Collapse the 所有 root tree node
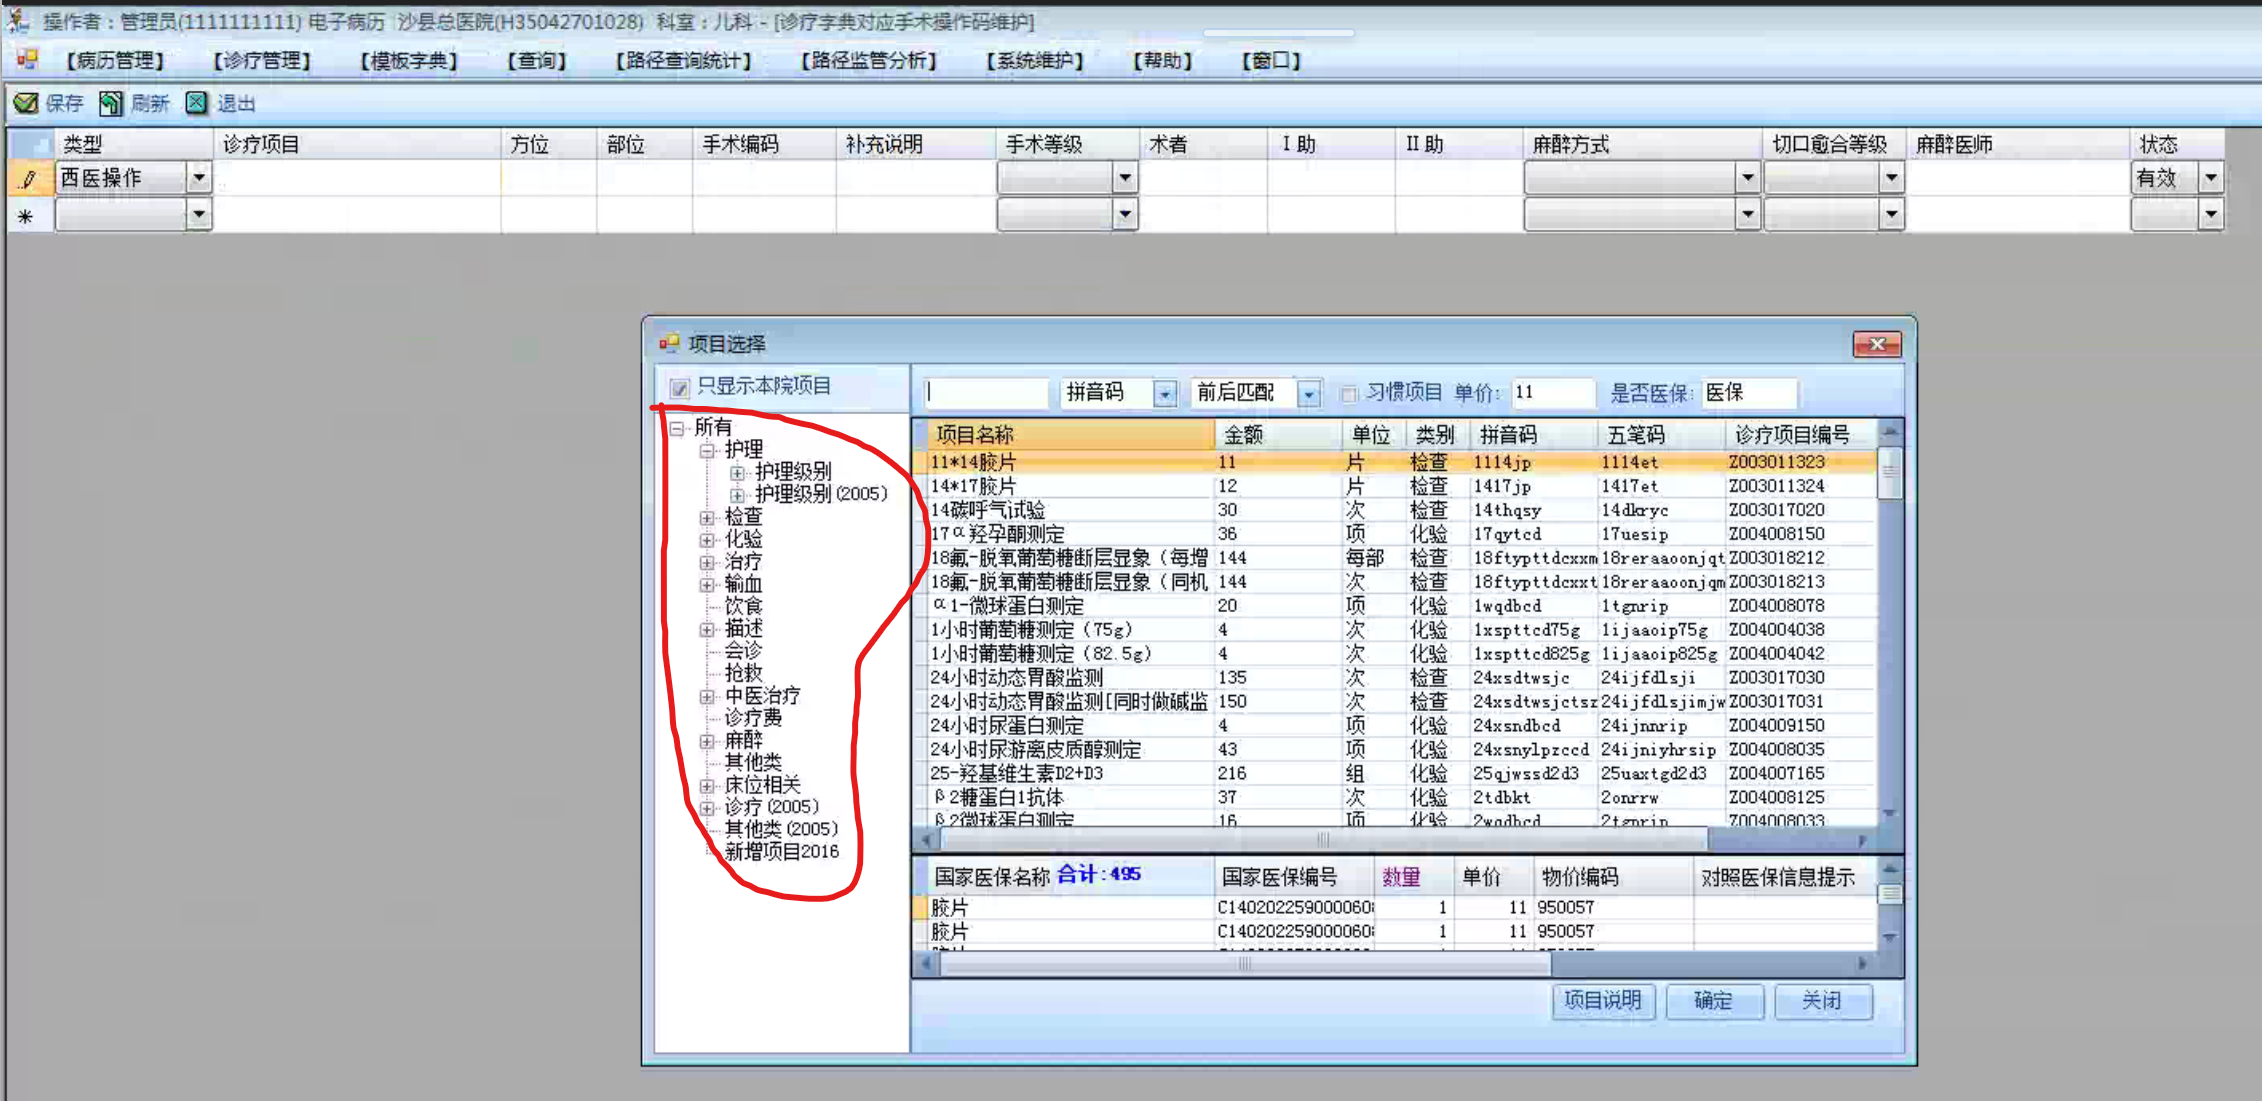This screenshot has height=1101, width=2262. [x=677, y=428]
